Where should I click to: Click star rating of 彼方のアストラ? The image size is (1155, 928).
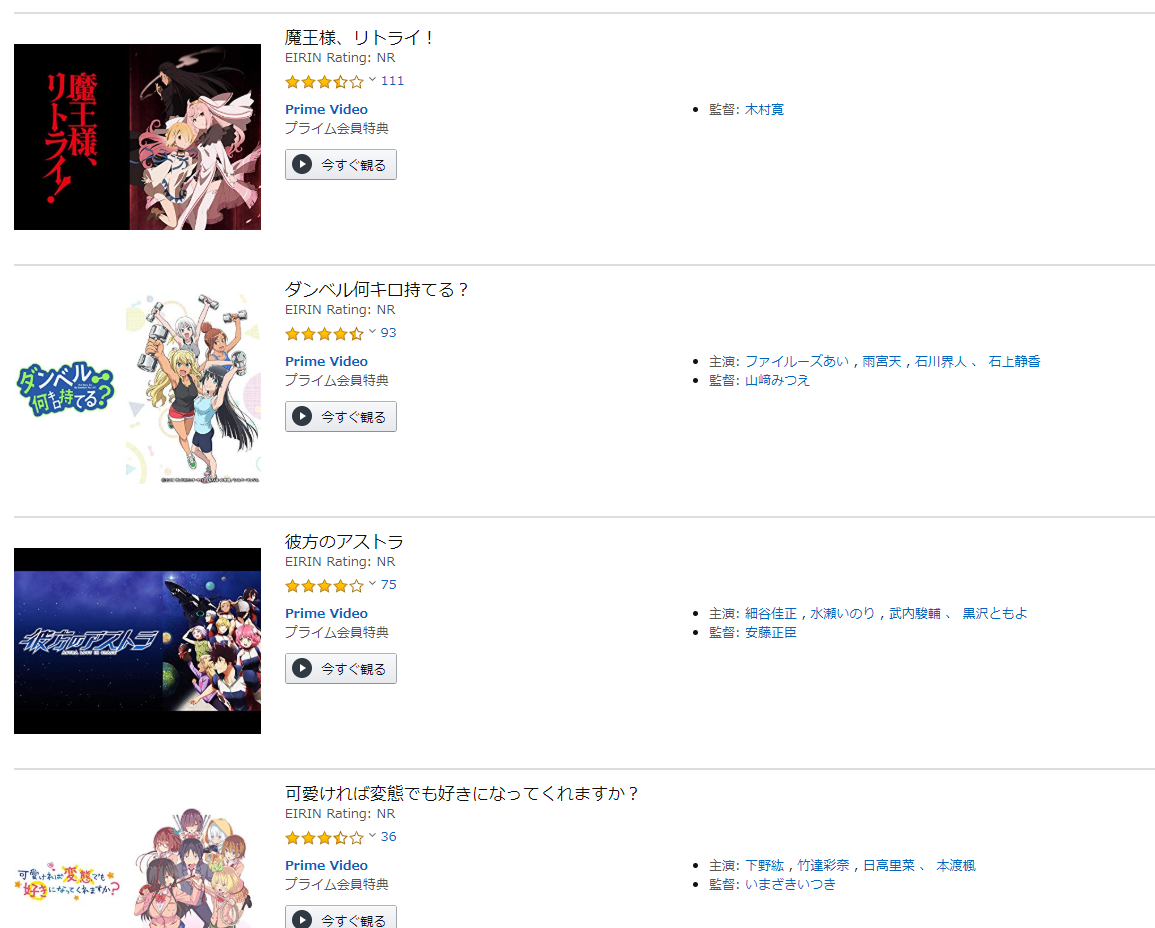pyautogui.click(x=324, y=586)
